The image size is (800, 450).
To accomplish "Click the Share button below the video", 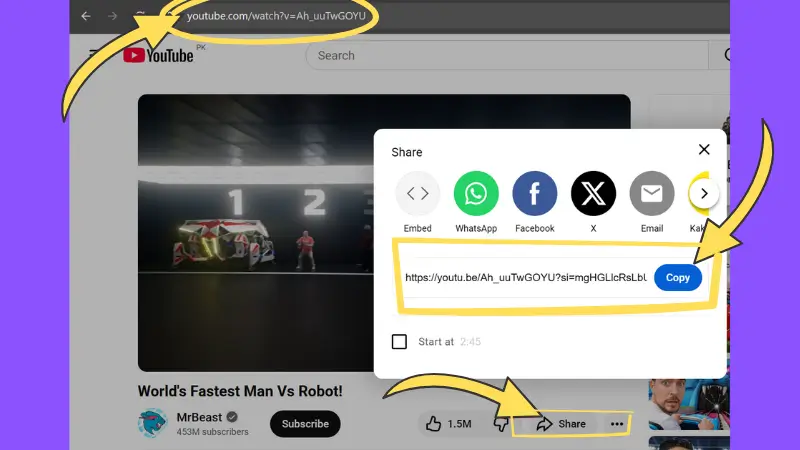I will 561,424.
